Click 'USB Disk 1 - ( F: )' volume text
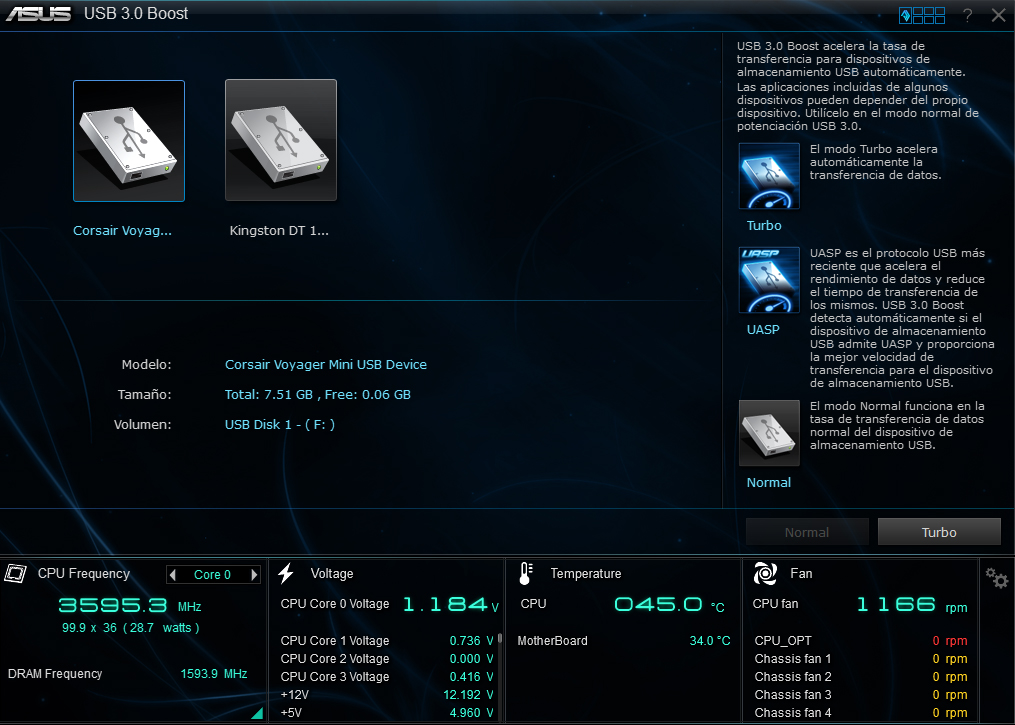 point(280,425)
